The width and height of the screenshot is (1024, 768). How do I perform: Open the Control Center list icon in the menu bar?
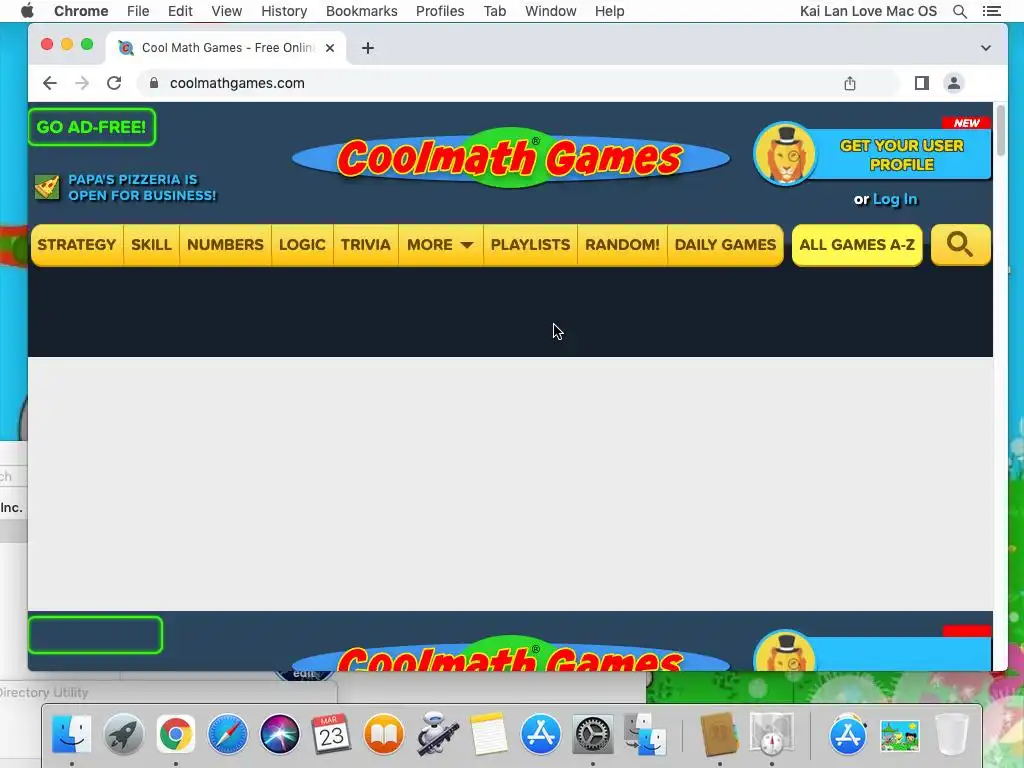991,11
